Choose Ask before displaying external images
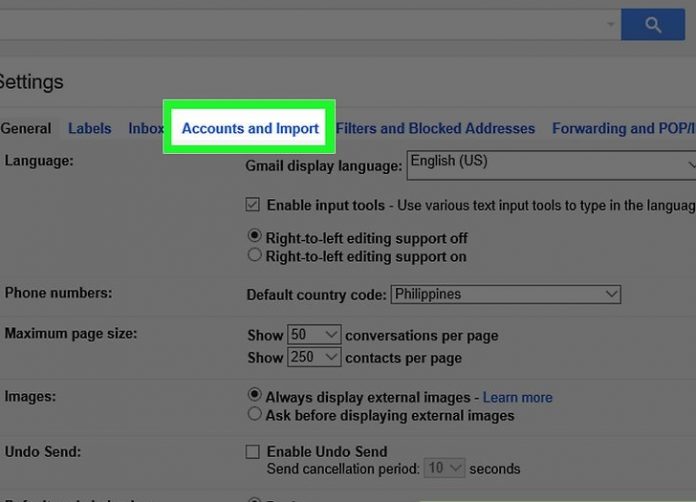The width and height of the screenshot is (696, 502). click(x=255, y=414)
